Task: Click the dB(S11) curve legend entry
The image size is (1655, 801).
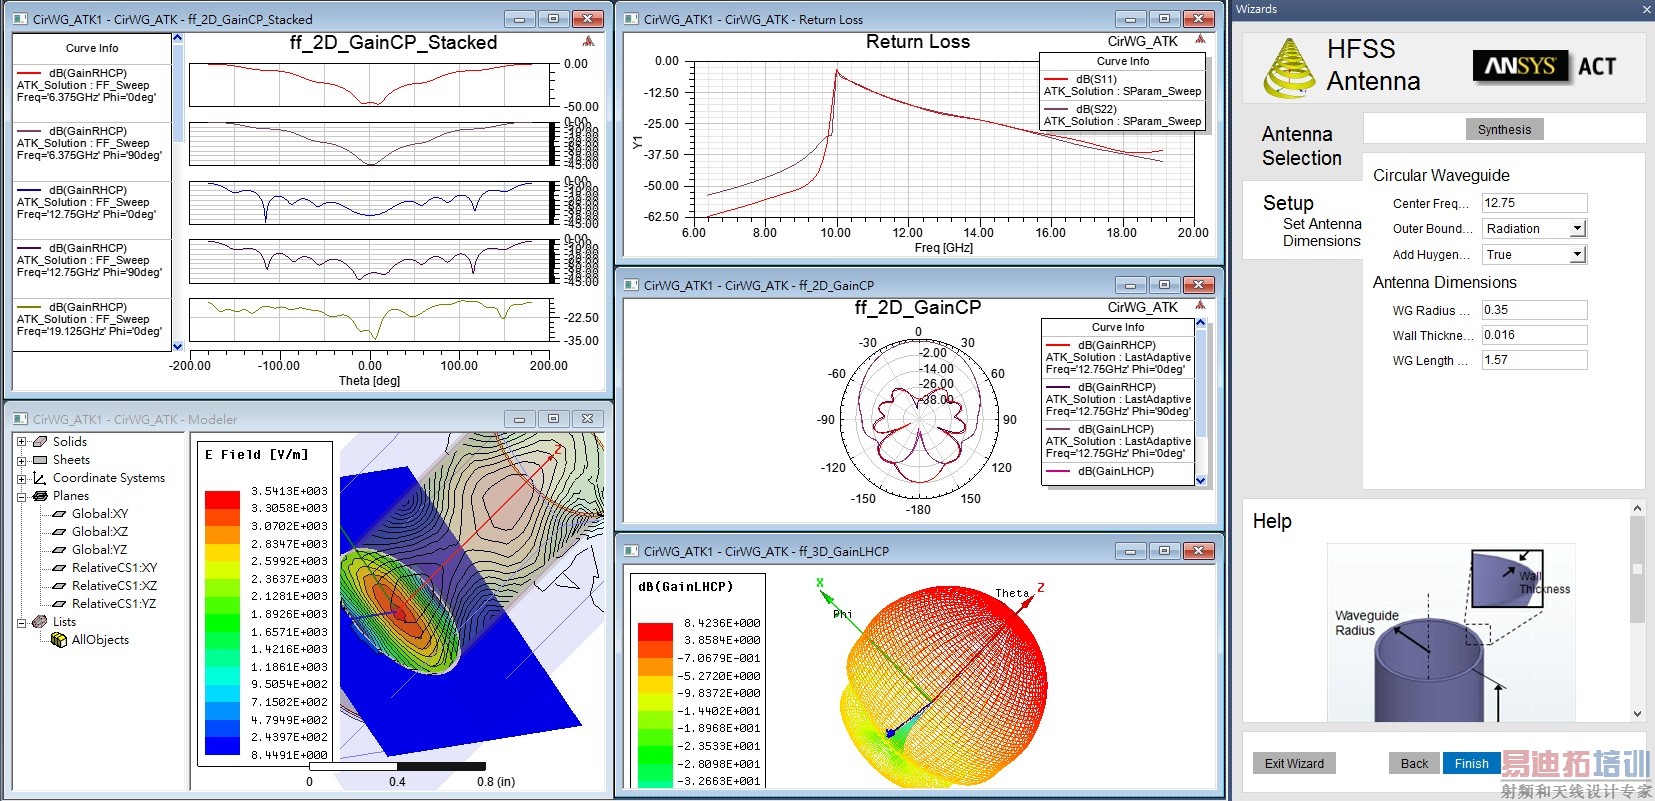Action: 1123,85
